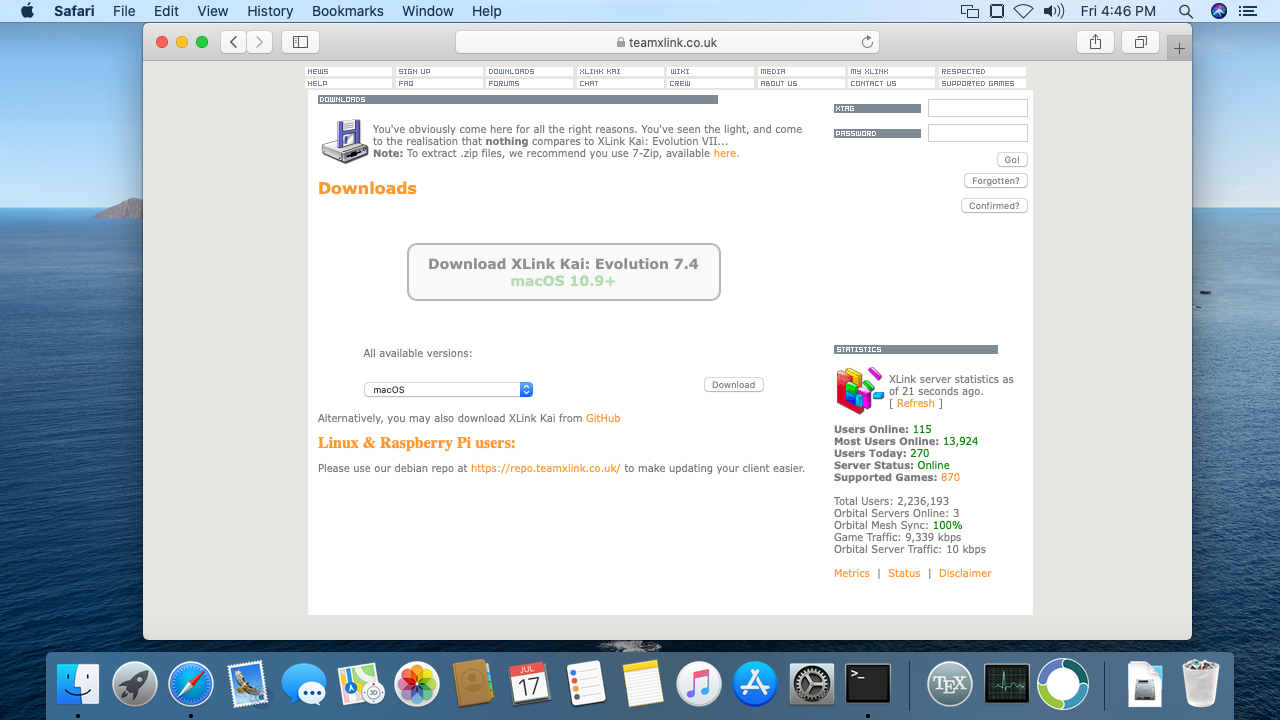Click the back navigation arrow
Viewport: 1280px width, 720px height.
point(233,42)
